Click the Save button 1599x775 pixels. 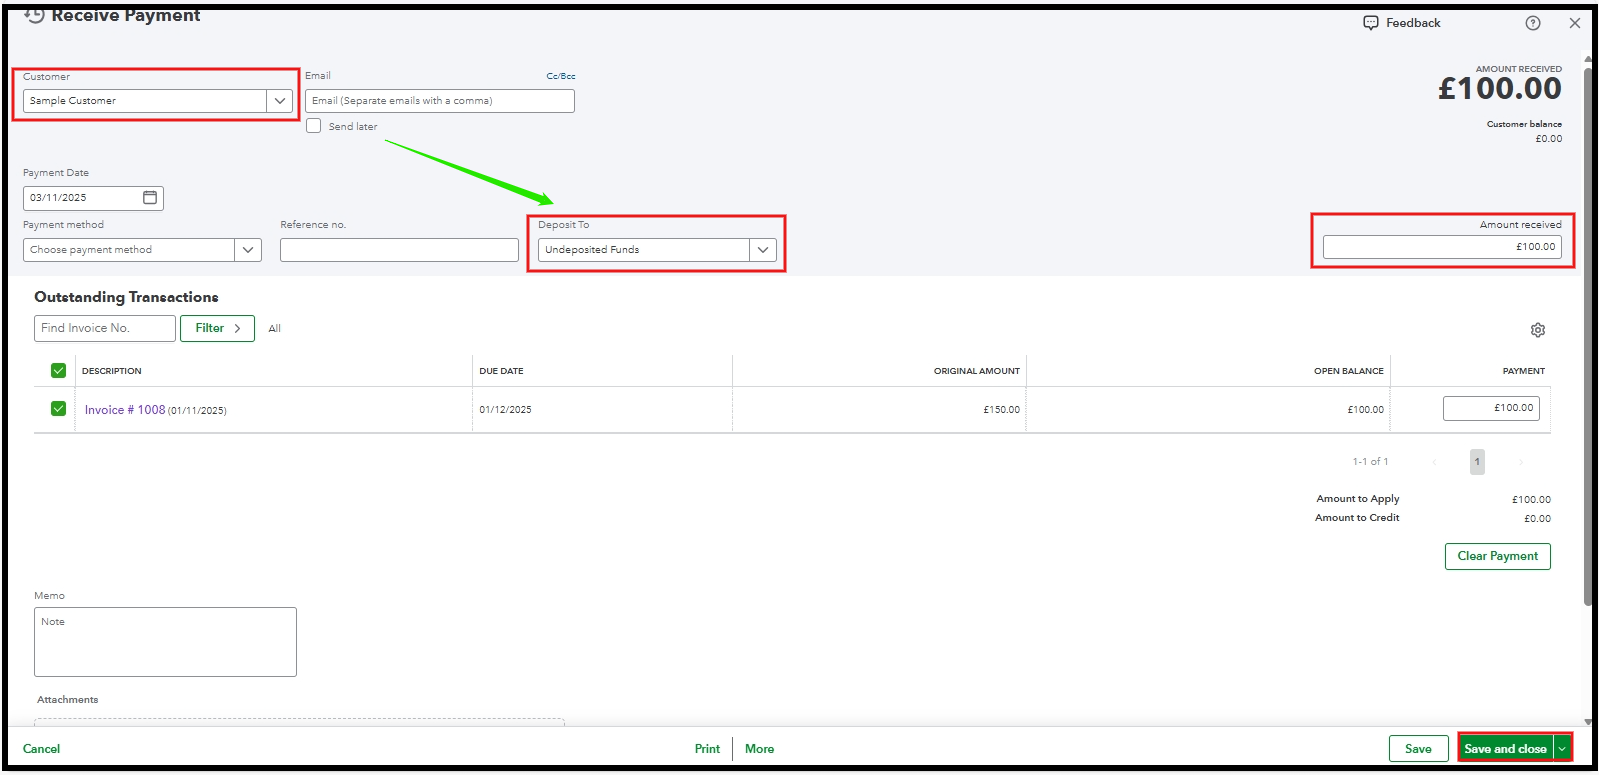pyautogui.click(x=1418, y=749)
